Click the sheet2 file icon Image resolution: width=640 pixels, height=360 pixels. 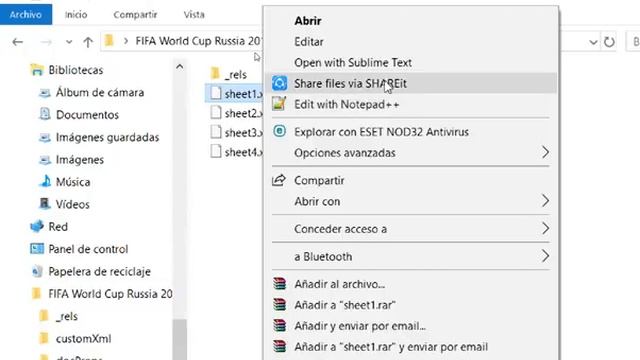click(216, 112)
